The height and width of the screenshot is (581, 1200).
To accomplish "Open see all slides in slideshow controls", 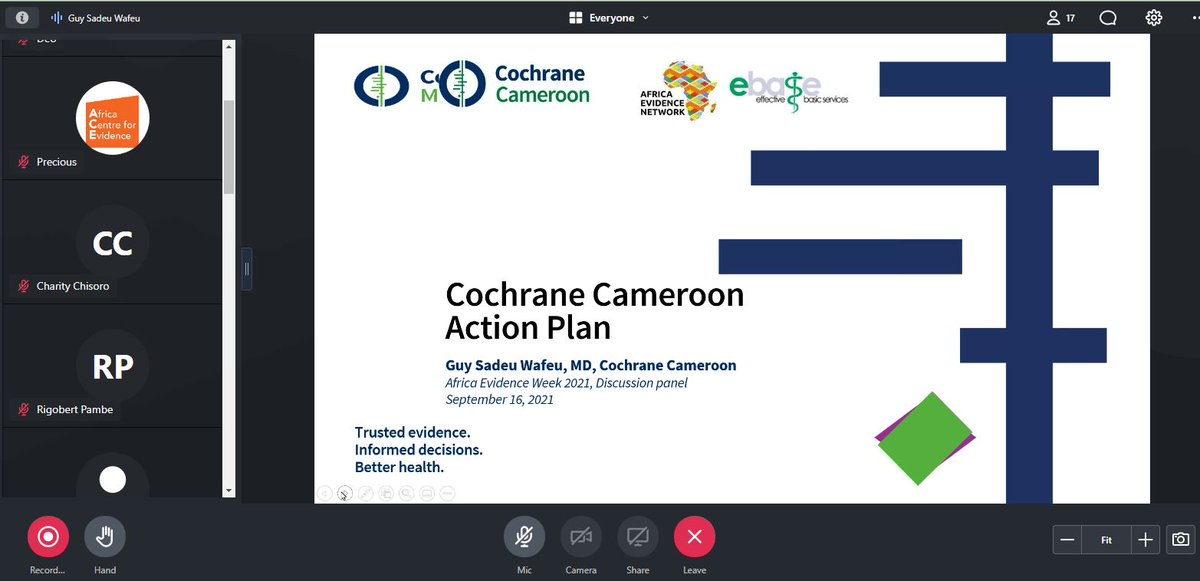I will (x=386, y=493).
